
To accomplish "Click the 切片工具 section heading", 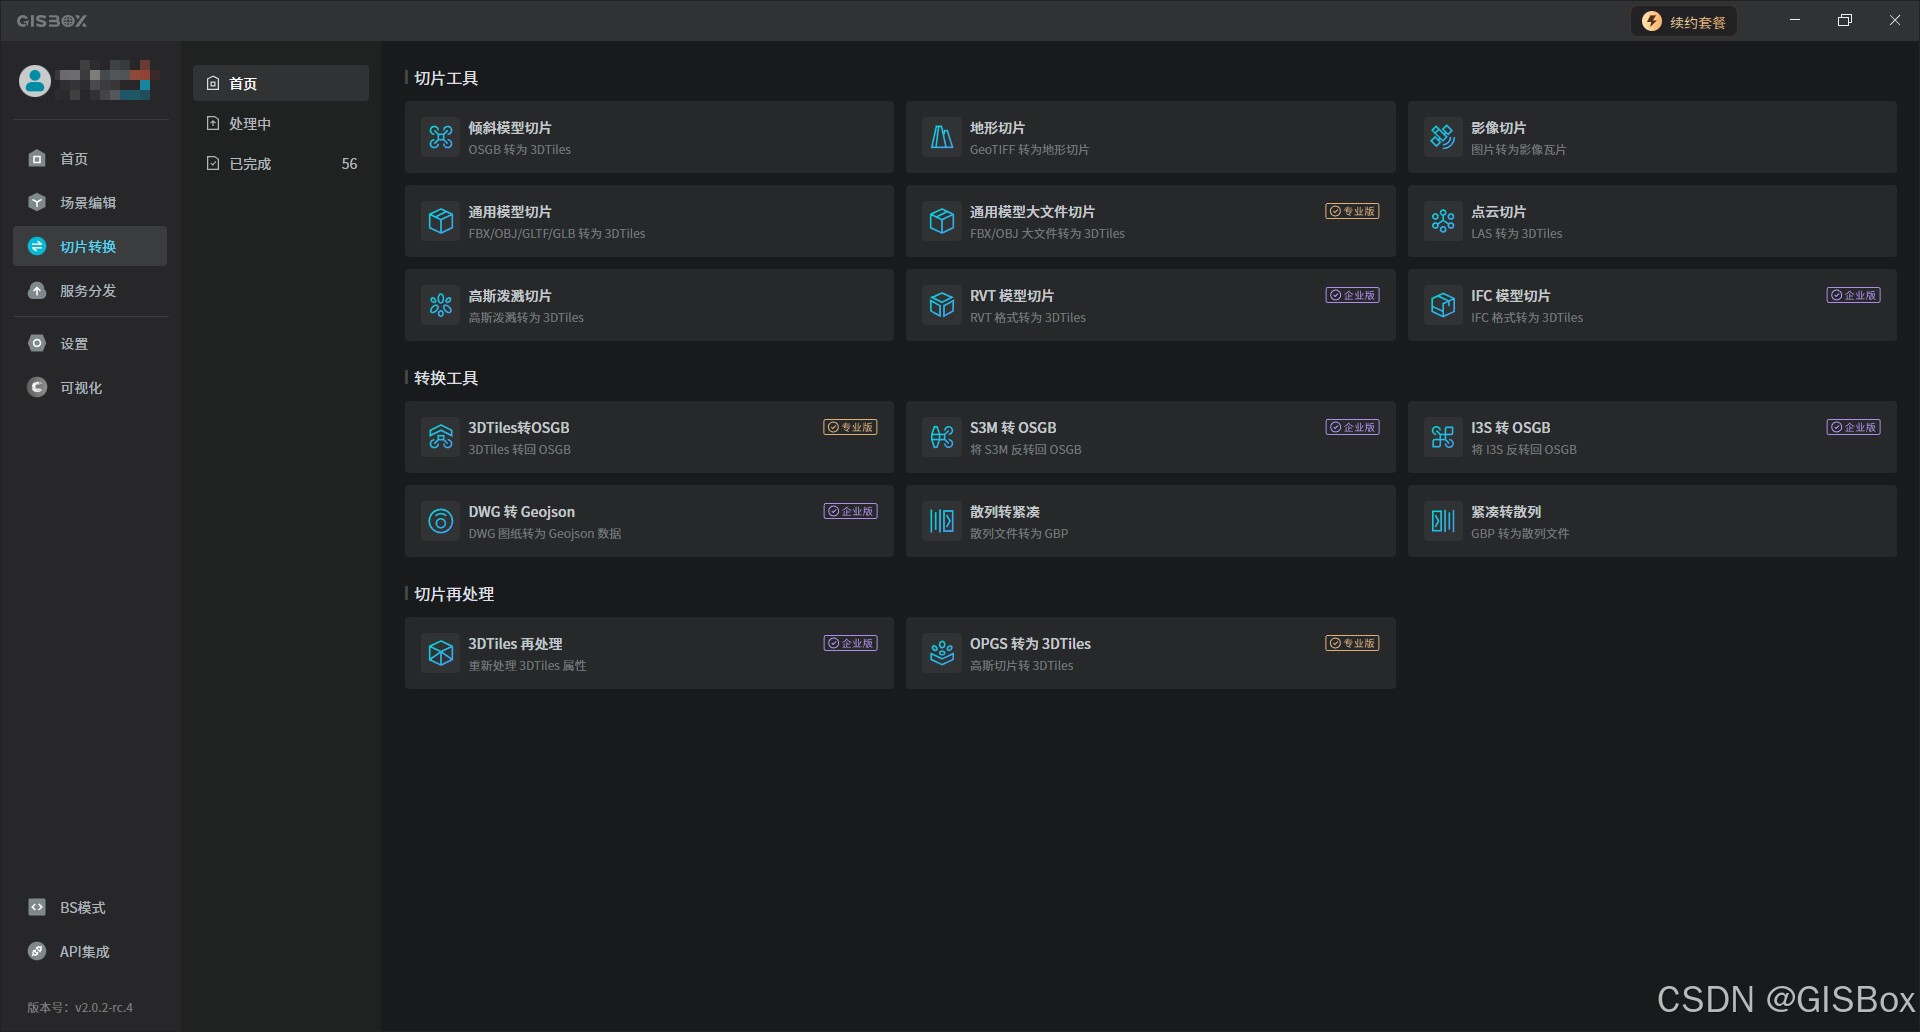I will (446, 78).
